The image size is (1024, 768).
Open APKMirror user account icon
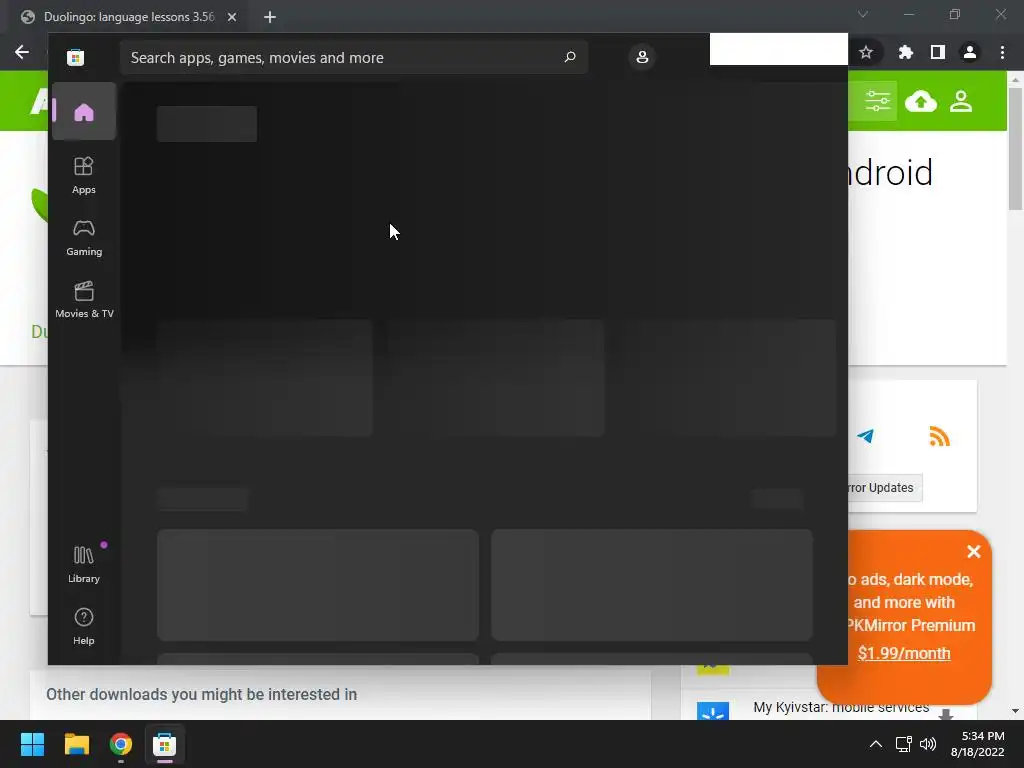(x=961, y=101)
